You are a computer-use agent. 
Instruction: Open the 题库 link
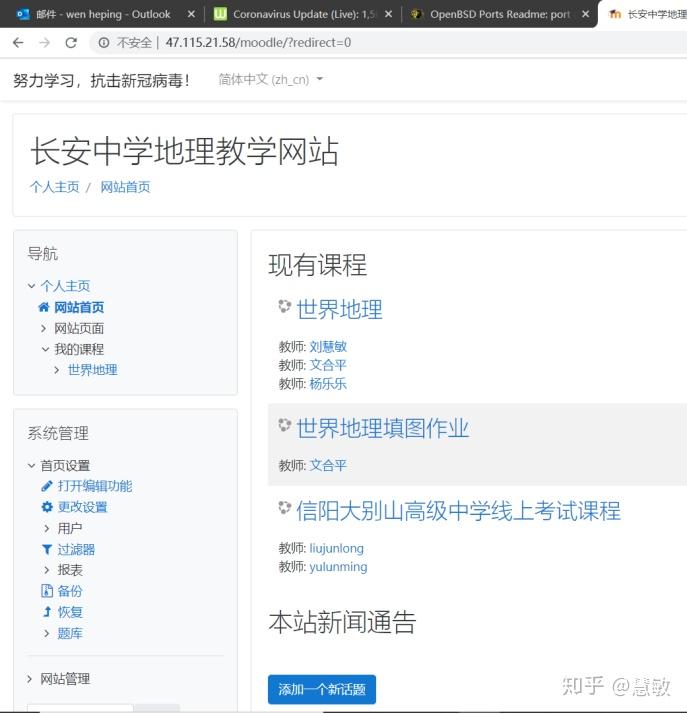[x=70, y=633]
